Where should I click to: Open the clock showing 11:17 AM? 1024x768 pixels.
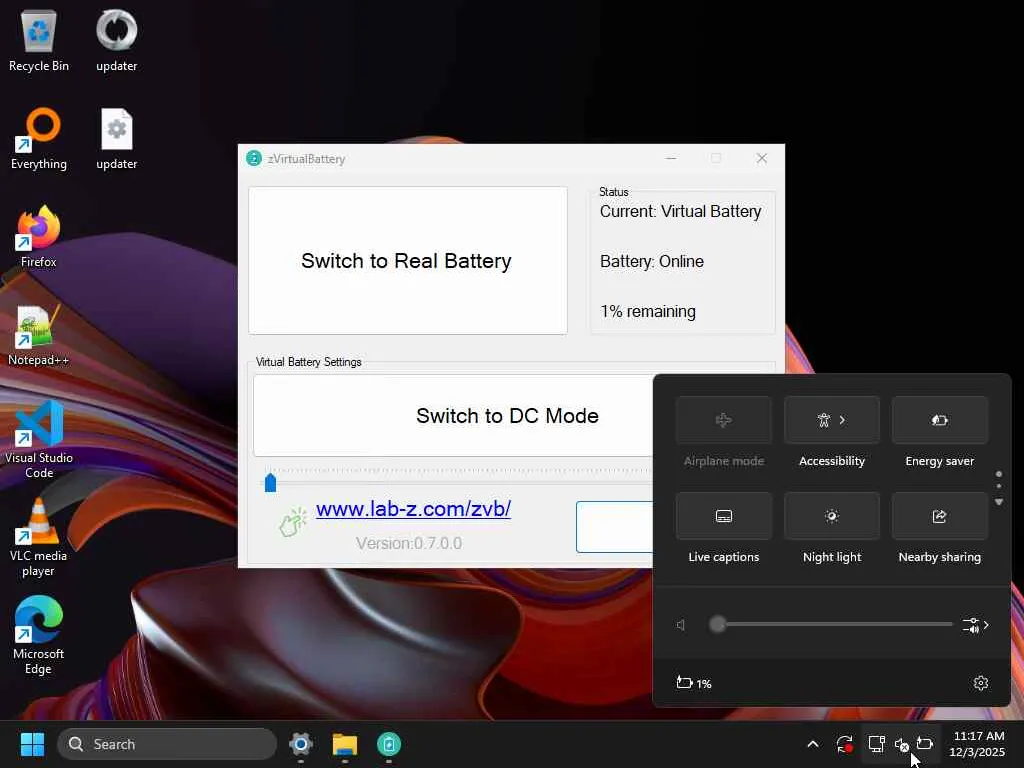click(977, 744)
